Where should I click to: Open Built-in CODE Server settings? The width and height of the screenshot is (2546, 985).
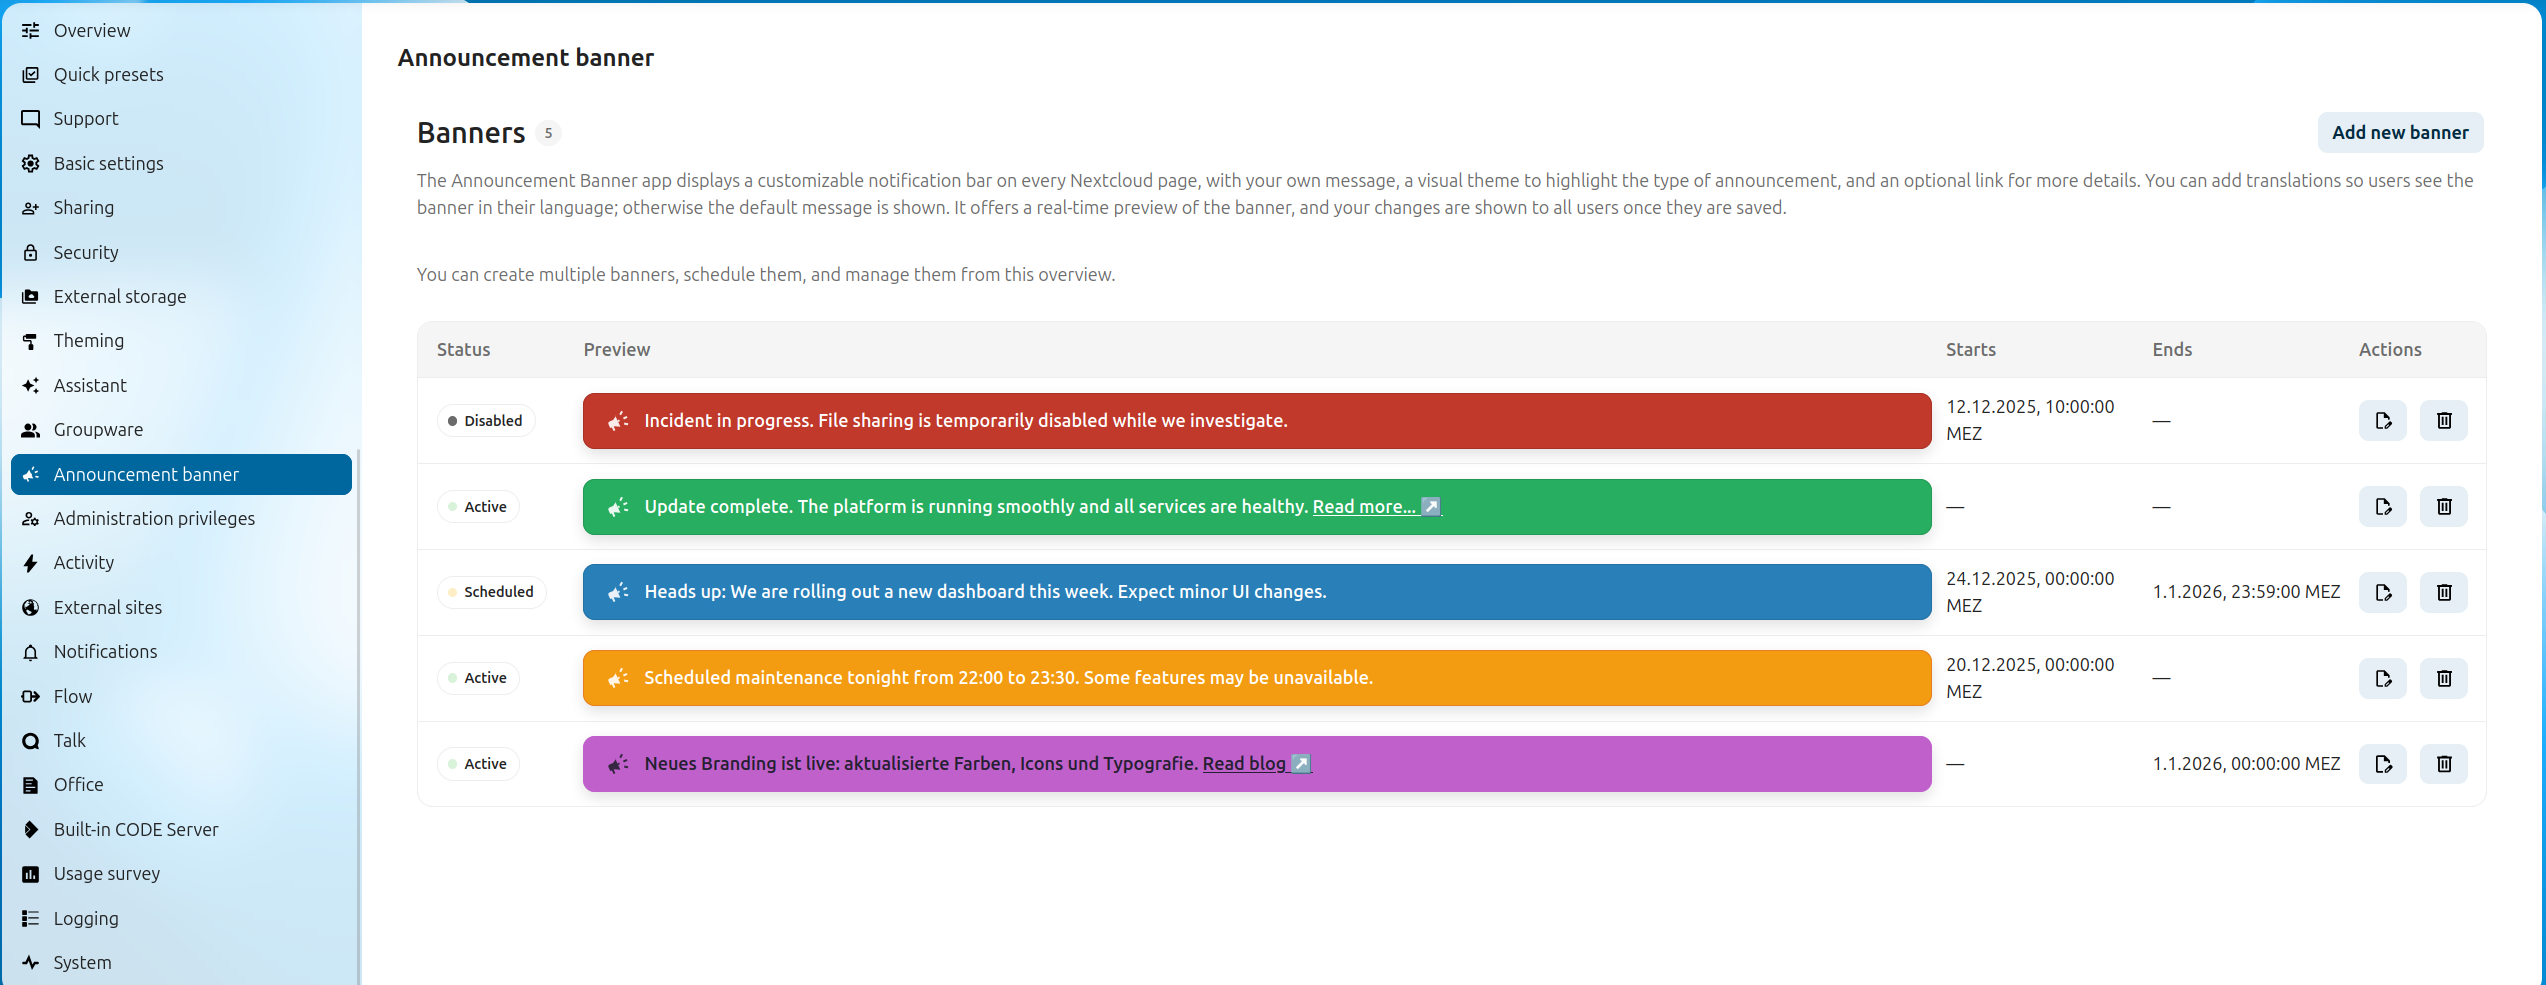[x=181, y=829]
